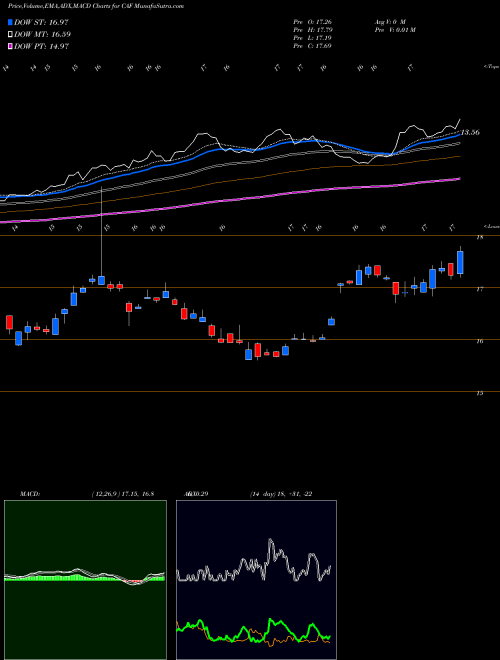Click the blue DOW ST legend swatch
The width and height of the screenshot is (500, 660).
(10, 22)
